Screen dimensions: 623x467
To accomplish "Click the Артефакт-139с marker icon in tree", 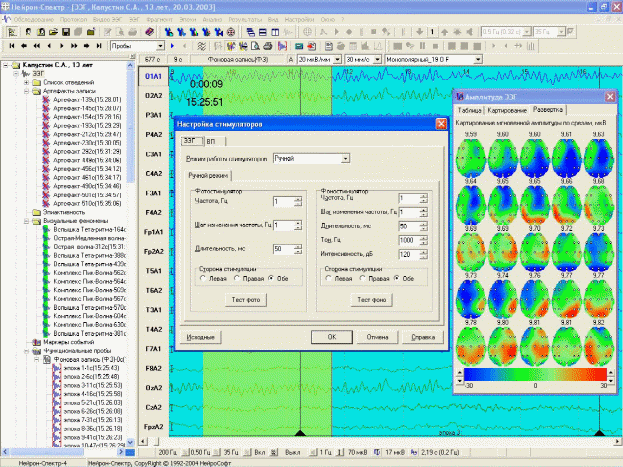I will point(46,100).
